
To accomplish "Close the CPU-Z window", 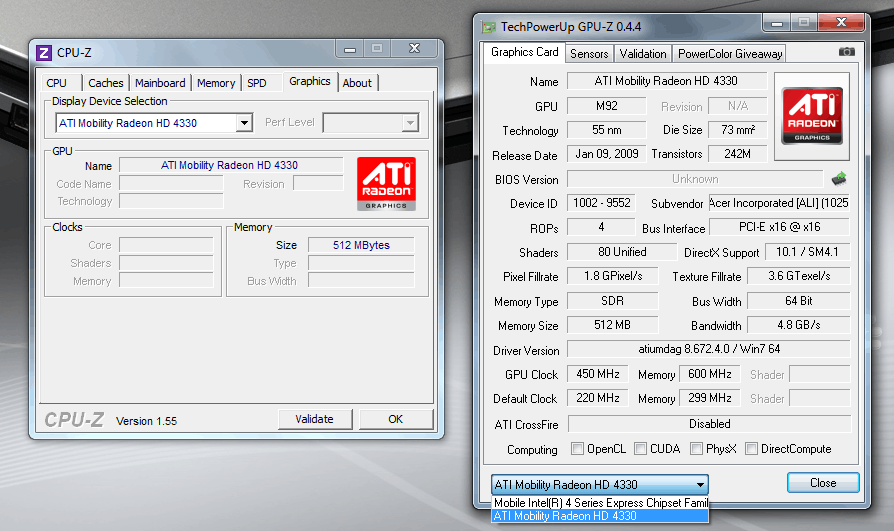I will (415, 49).
